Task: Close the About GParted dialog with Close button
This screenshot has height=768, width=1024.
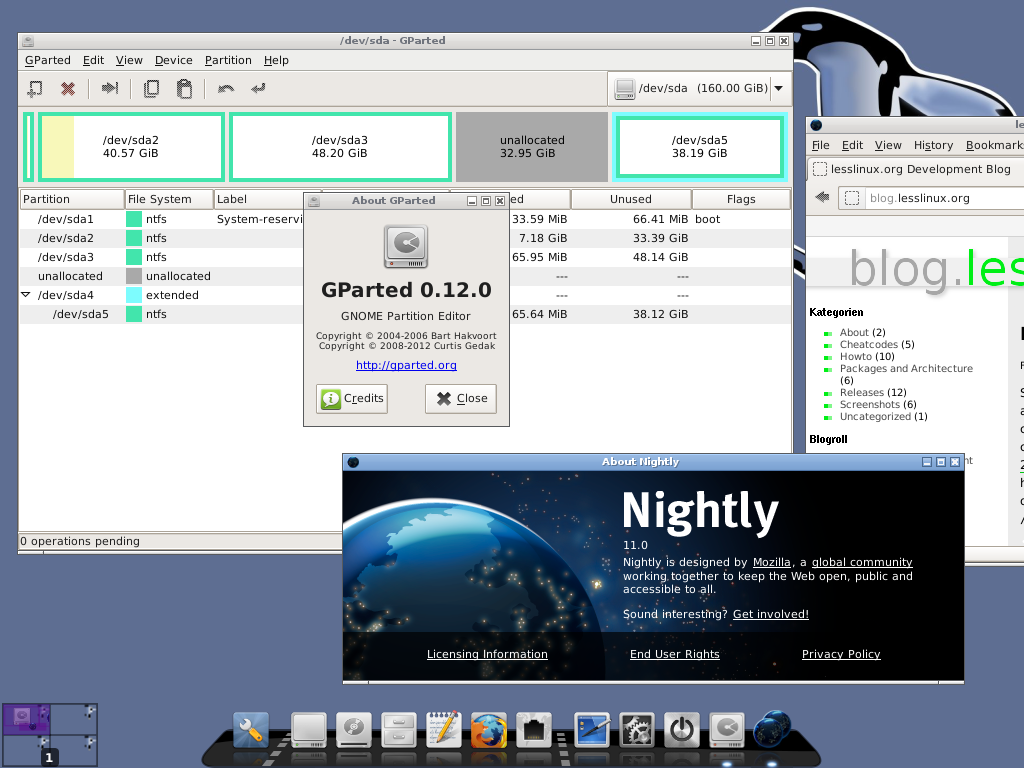Action: (x=461, y=398)
